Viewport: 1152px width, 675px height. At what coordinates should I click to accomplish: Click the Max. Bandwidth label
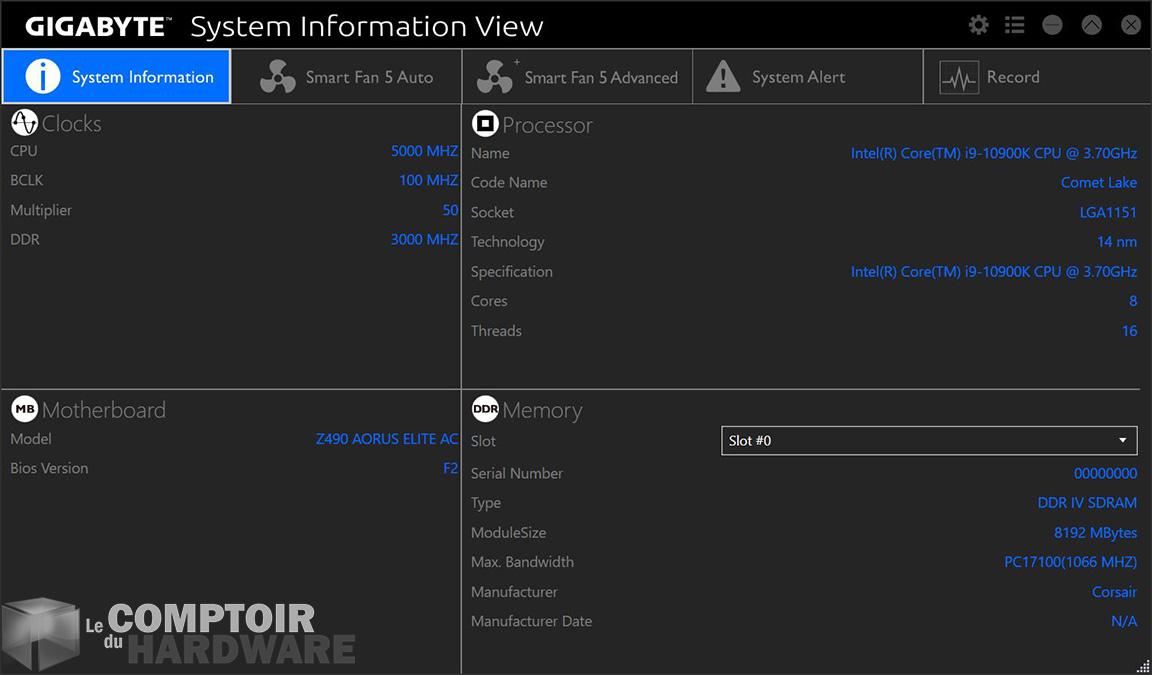click(x=522, y=562)
